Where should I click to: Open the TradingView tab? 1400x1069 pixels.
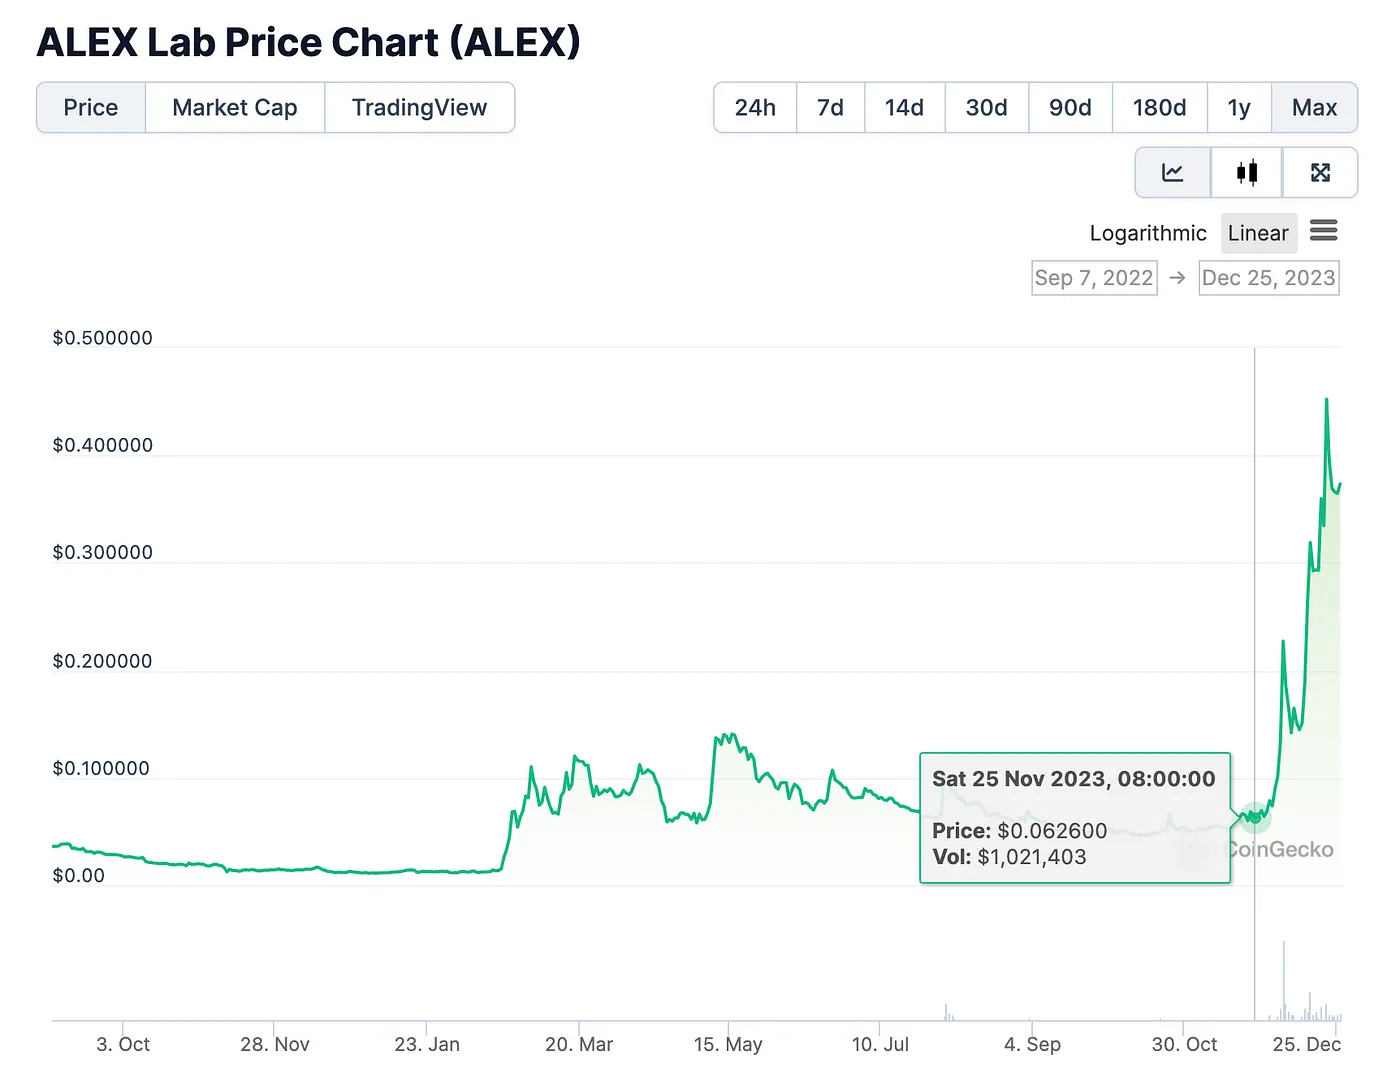coord(420,108)
